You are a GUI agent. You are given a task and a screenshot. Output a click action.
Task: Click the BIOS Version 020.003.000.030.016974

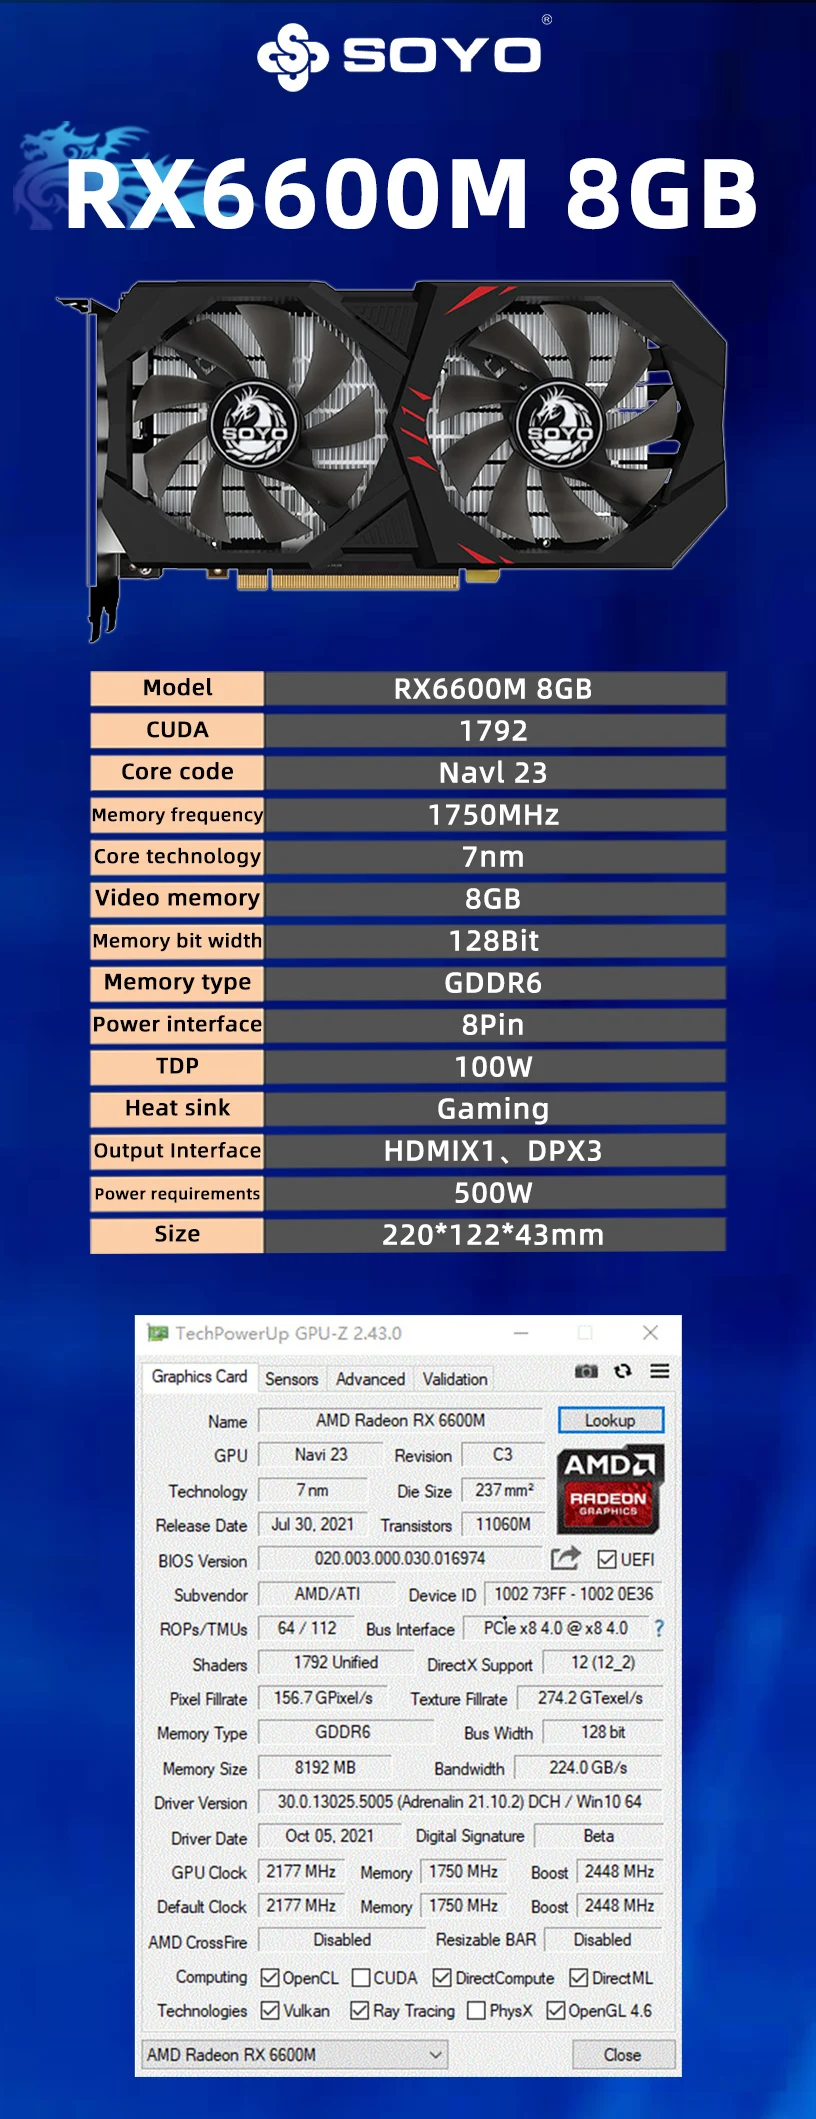(400, 1558)
